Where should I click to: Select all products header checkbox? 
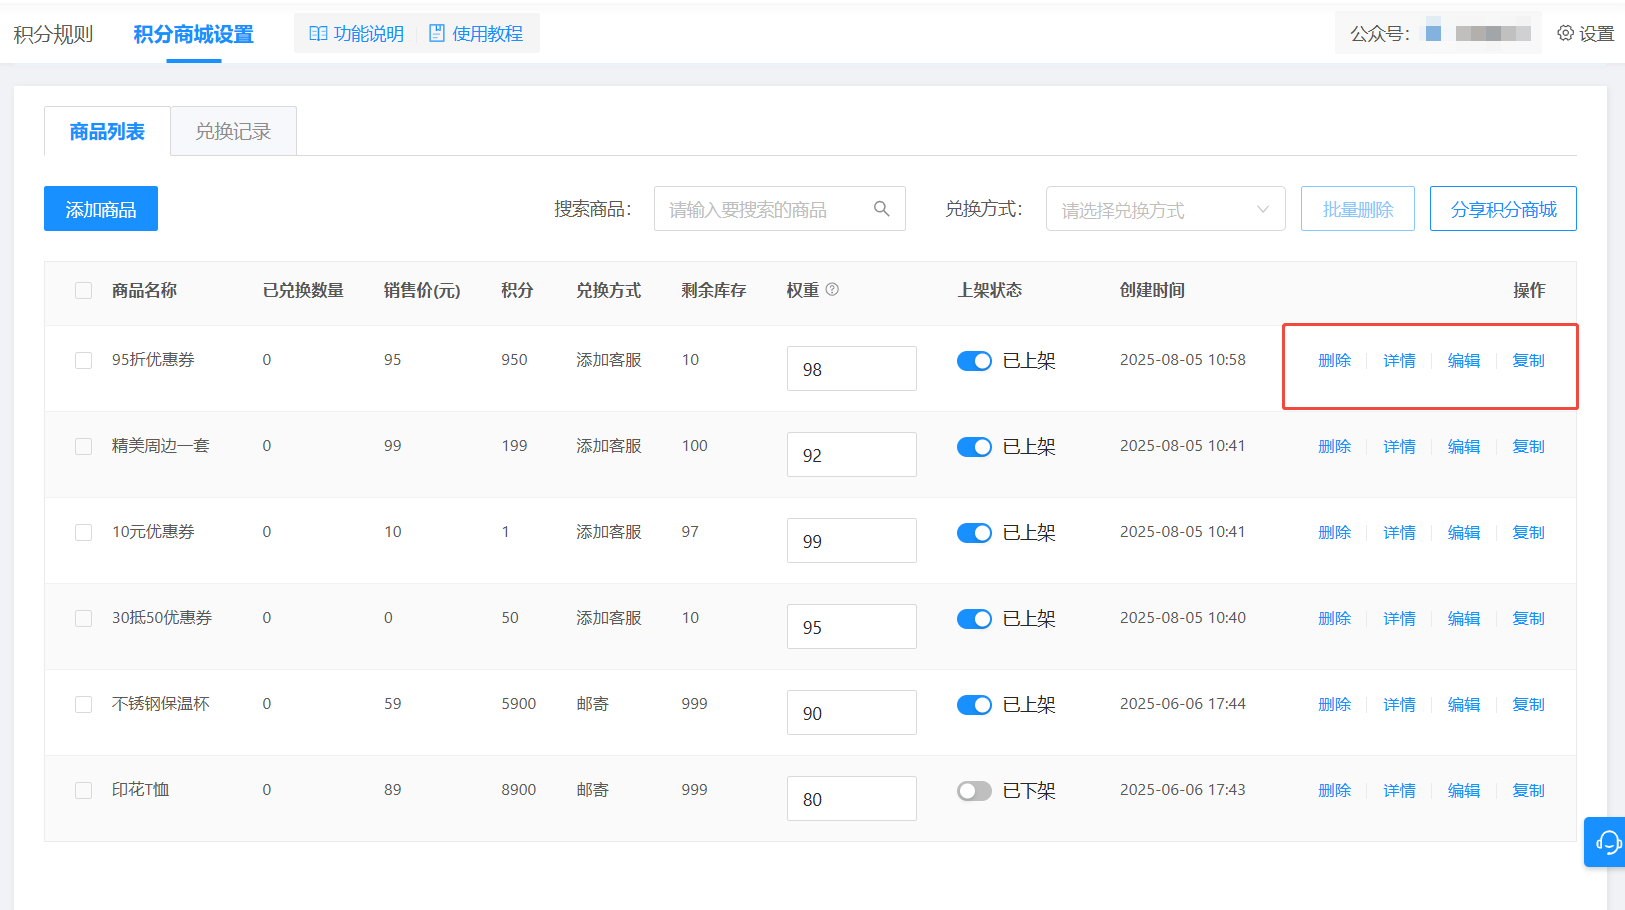coord(83,290)
